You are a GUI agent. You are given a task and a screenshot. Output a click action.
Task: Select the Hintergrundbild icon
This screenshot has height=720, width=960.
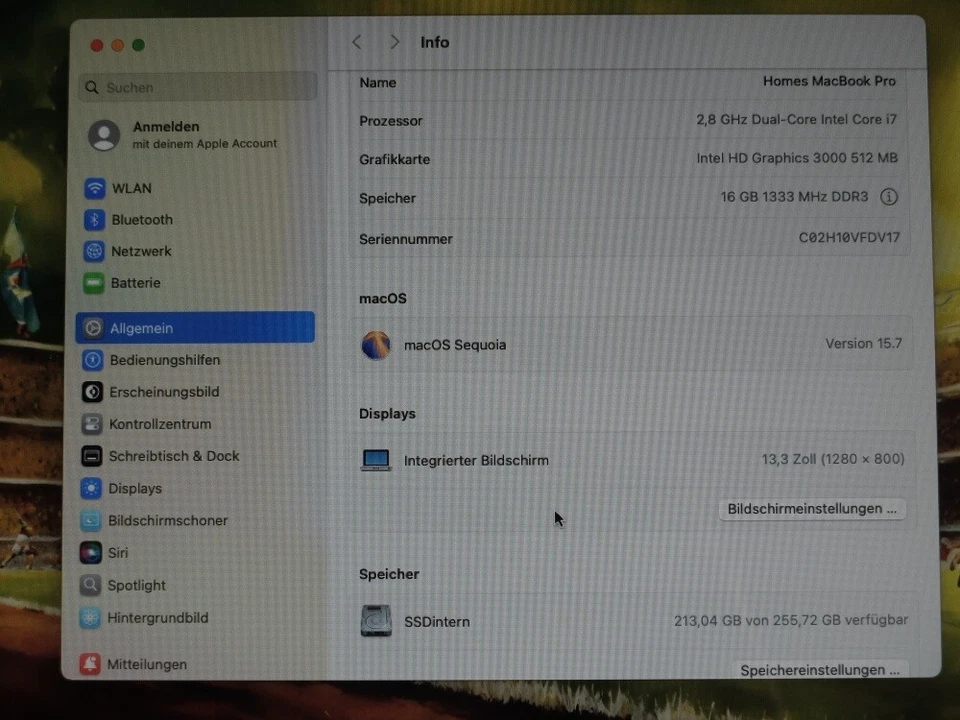pyautogui.click(x=90, y=618)
